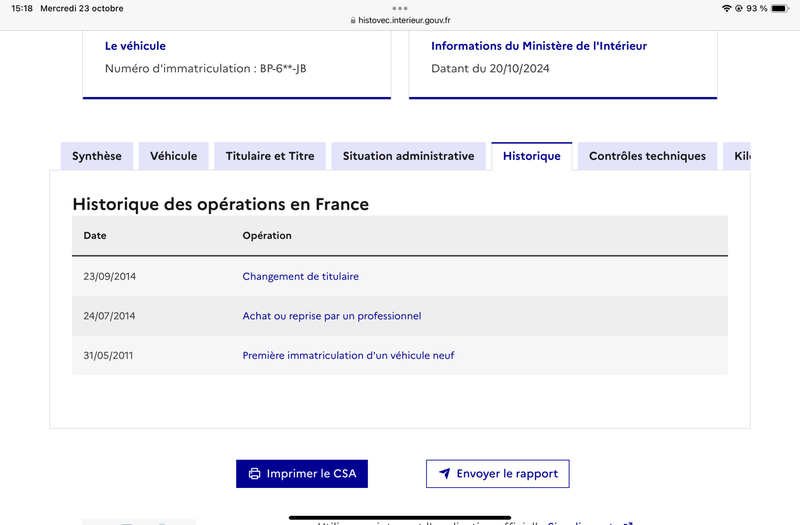Click the paper plane send icon
Viewport: 800px width, 525px height.
[x=444, y=474]
